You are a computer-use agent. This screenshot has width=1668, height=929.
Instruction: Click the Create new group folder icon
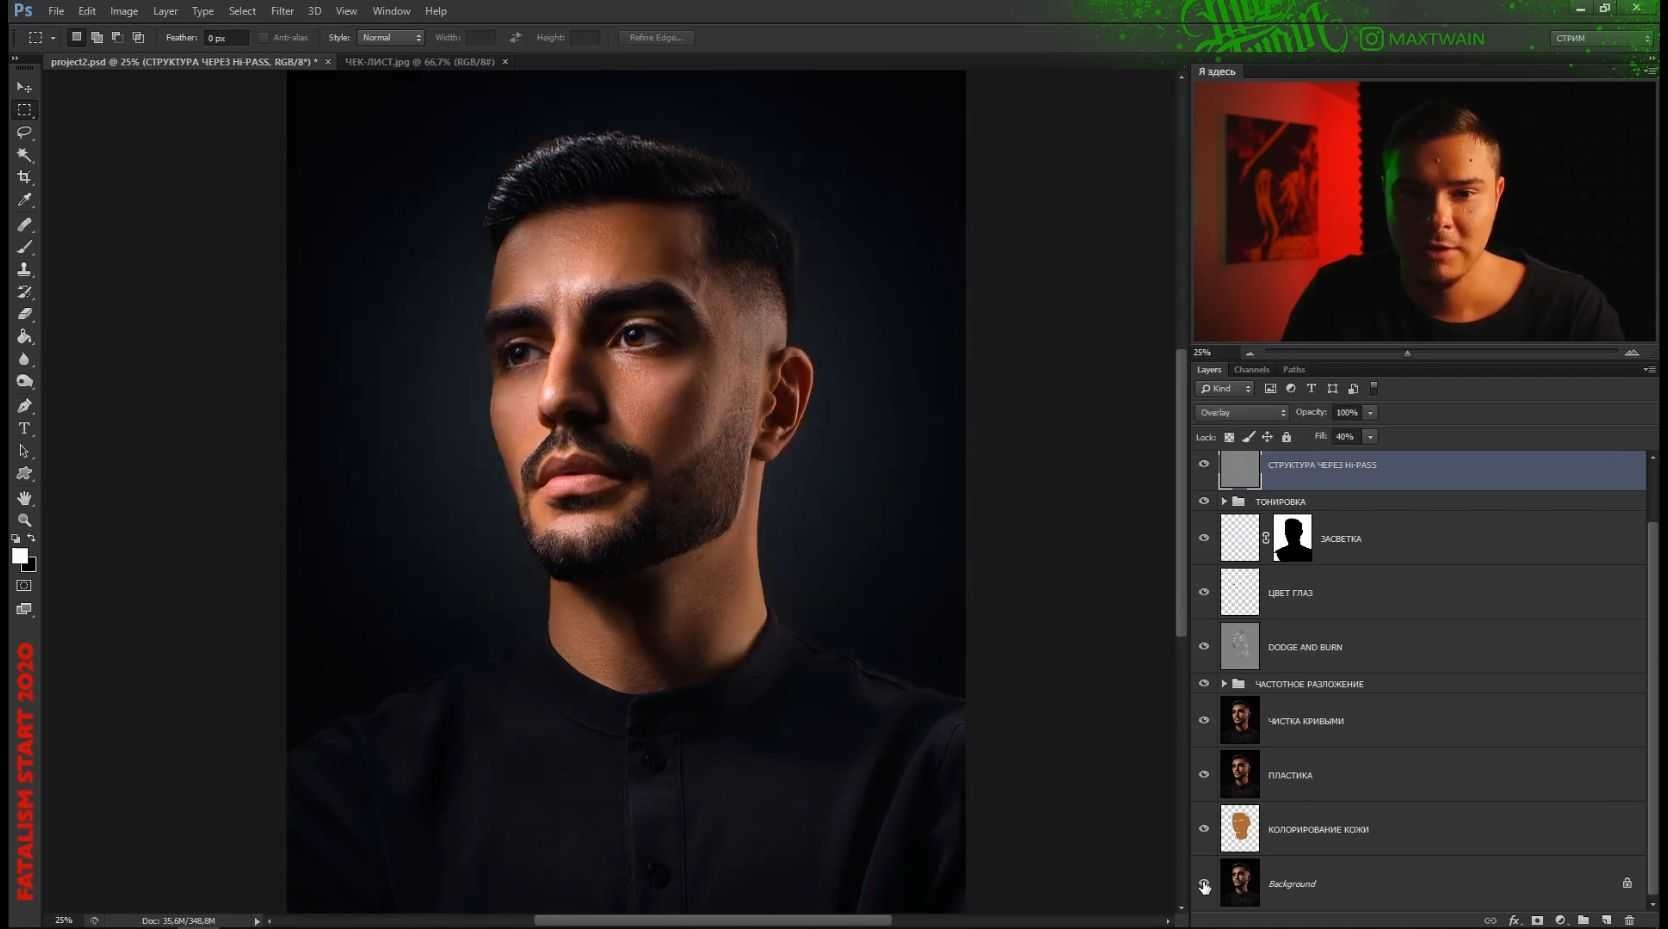[1583, 920]
